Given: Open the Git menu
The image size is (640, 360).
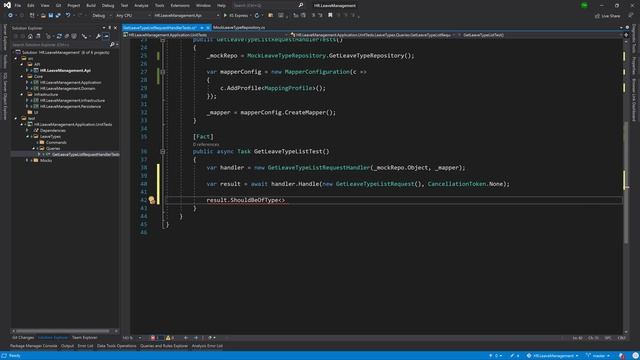Looking at the screenshot, I should tap(58, 6).
